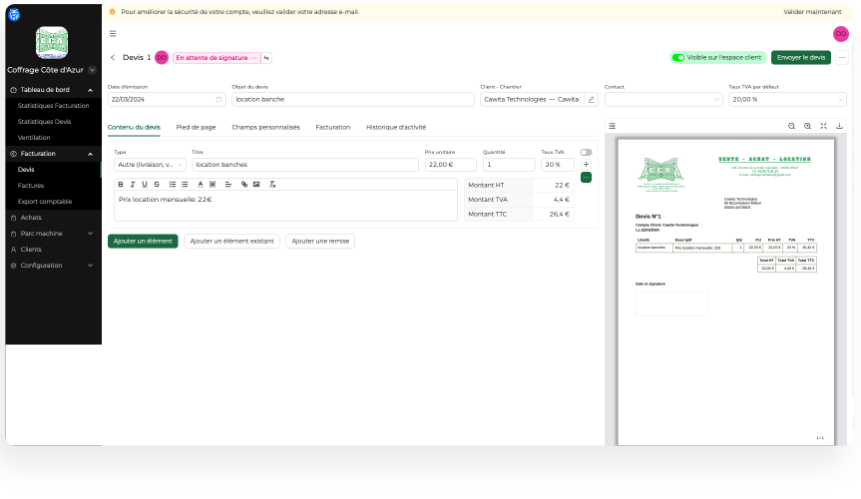Edit the Client - Chantier with pencil icon
Screen dimensions: 861x499
591,100
